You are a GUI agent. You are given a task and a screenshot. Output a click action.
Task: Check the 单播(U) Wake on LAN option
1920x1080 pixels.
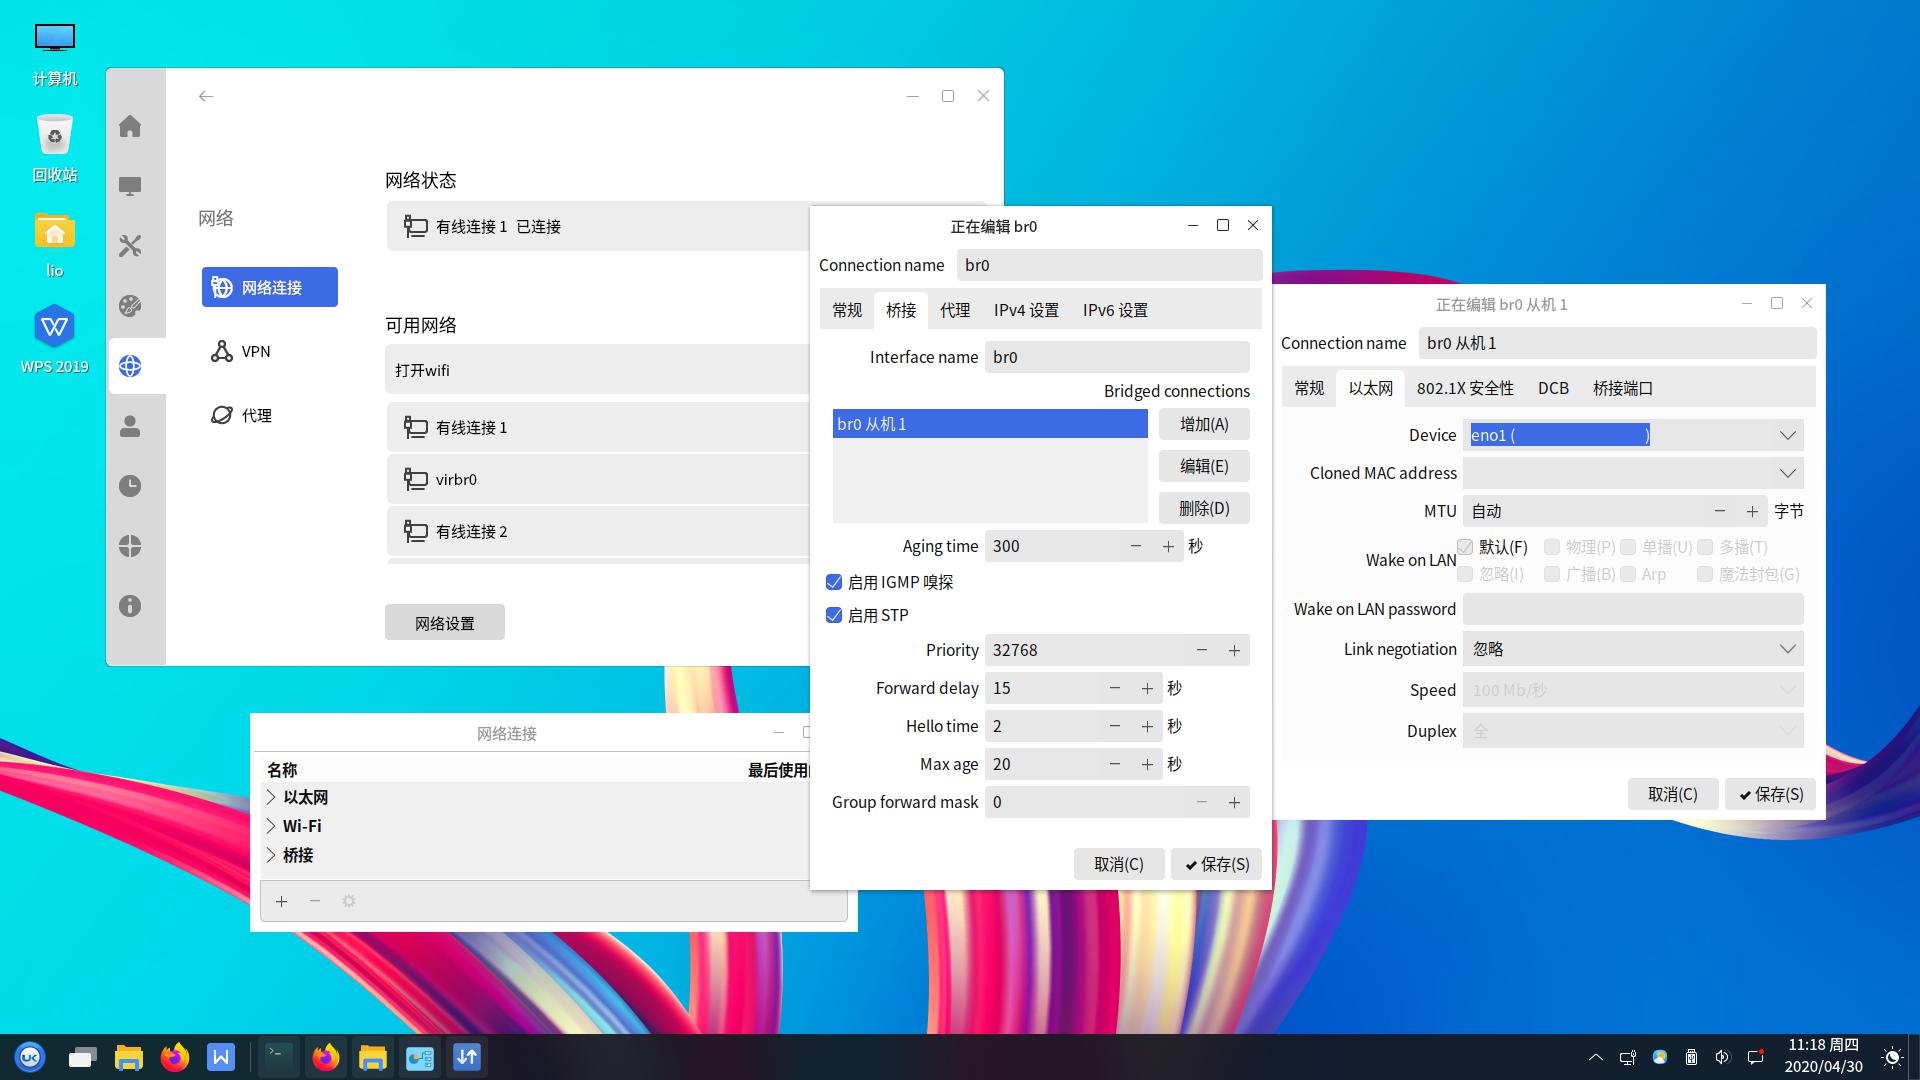pyautogui.click(x=1628, y=547)
